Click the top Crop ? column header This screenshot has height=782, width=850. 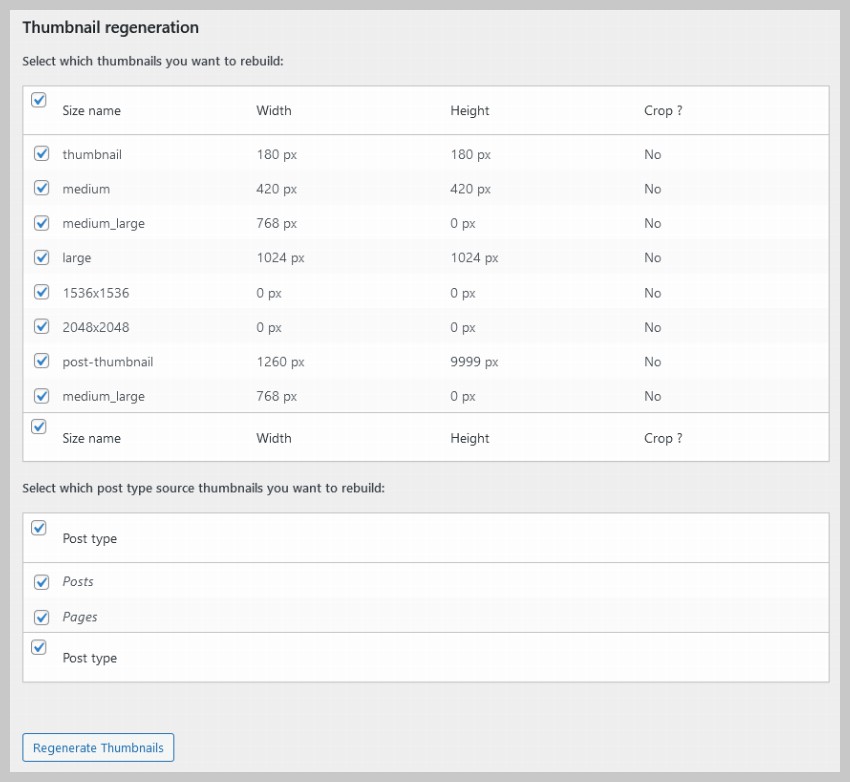click(x=663, y=111)
